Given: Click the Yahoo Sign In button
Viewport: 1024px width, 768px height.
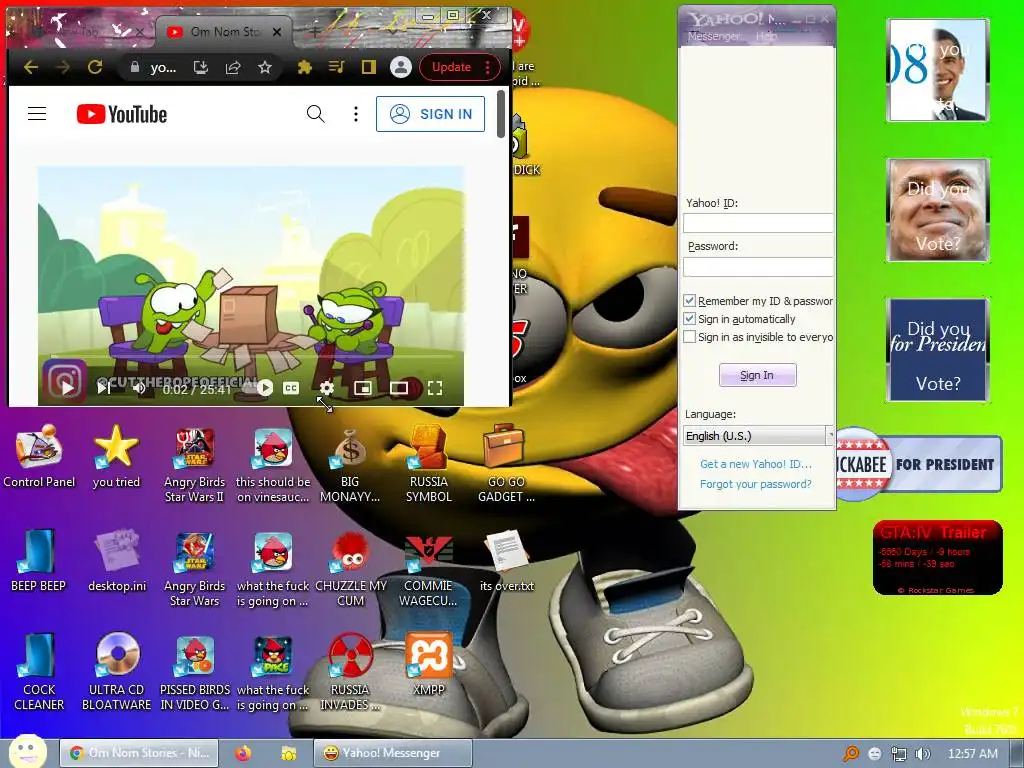Looking at the screenshot, I should [x=757, y=375].
